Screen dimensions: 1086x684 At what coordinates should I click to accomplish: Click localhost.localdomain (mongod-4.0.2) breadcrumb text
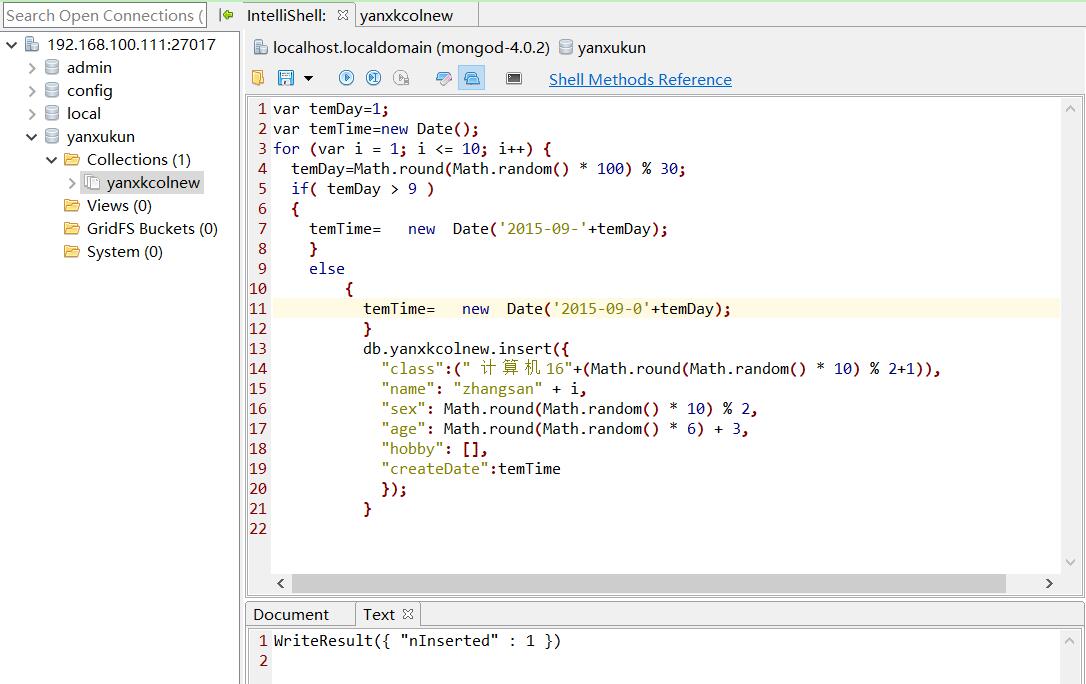click(411, 48)
